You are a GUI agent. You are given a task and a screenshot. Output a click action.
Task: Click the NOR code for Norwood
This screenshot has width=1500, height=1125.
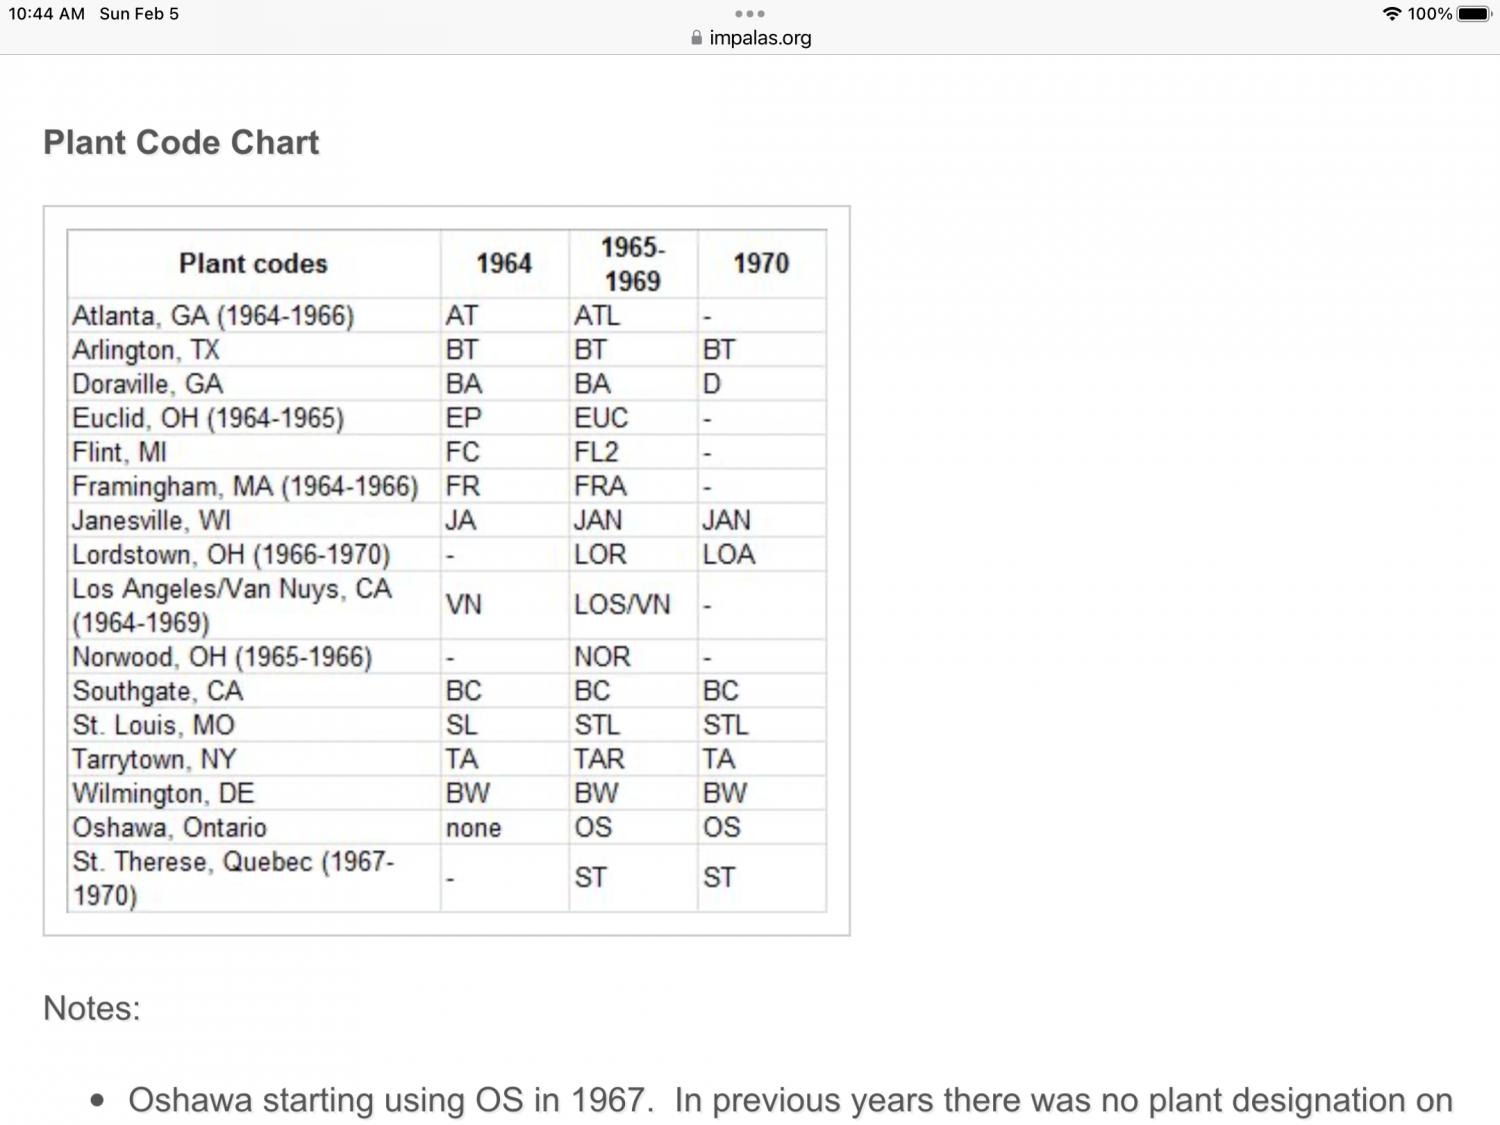point(602,657)
